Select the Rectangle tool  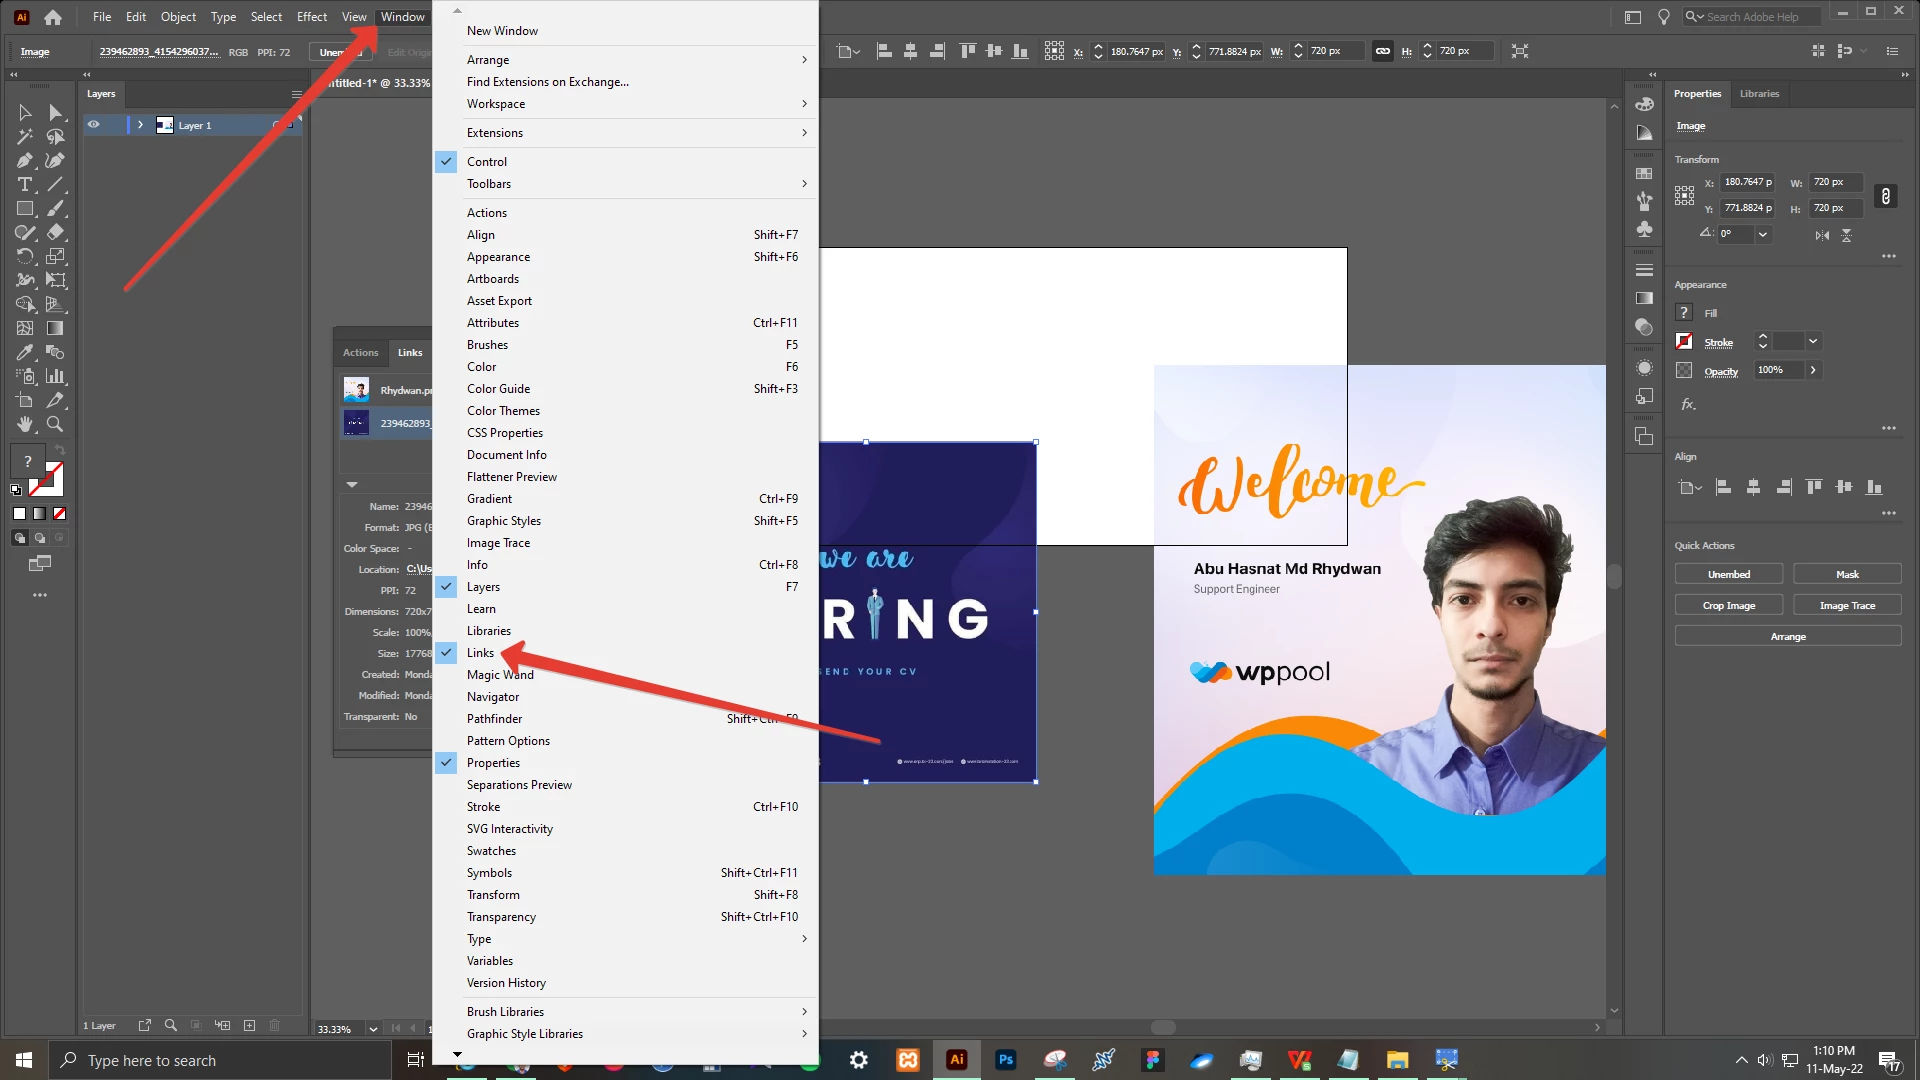pyautogui.click(x=25, y=209)
